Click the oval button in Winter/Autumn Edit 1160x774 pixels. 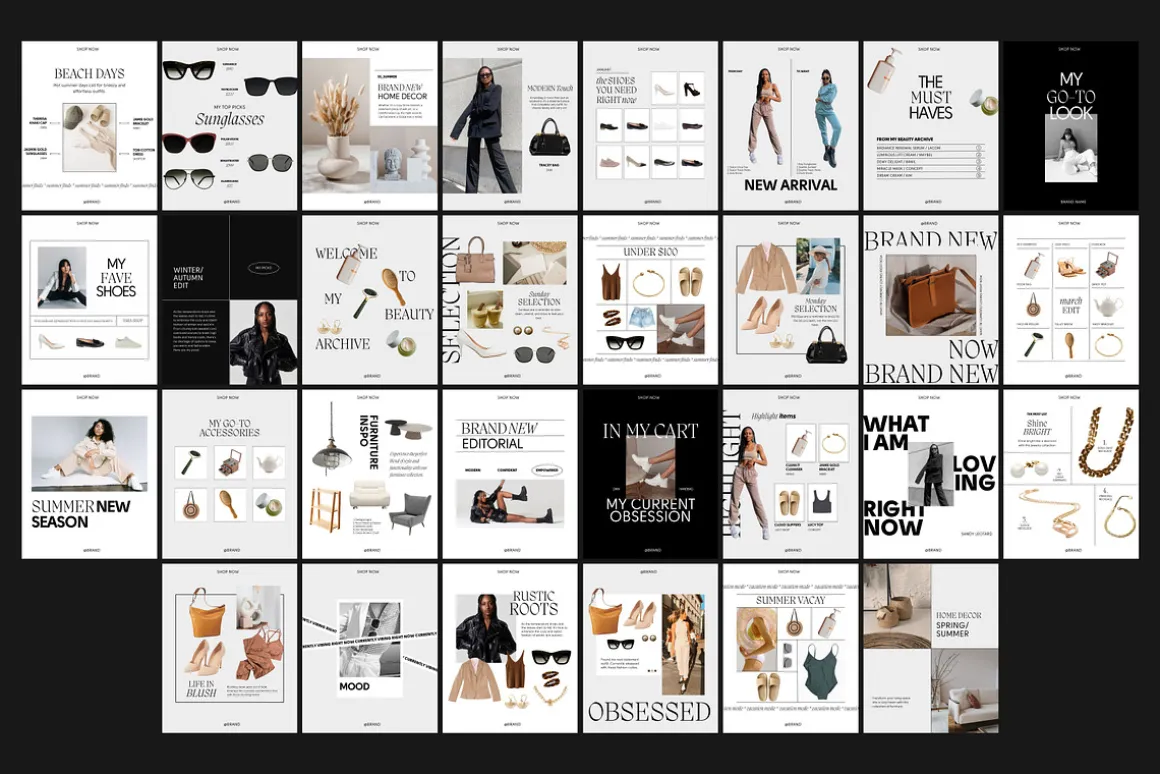tap(264, 268)
